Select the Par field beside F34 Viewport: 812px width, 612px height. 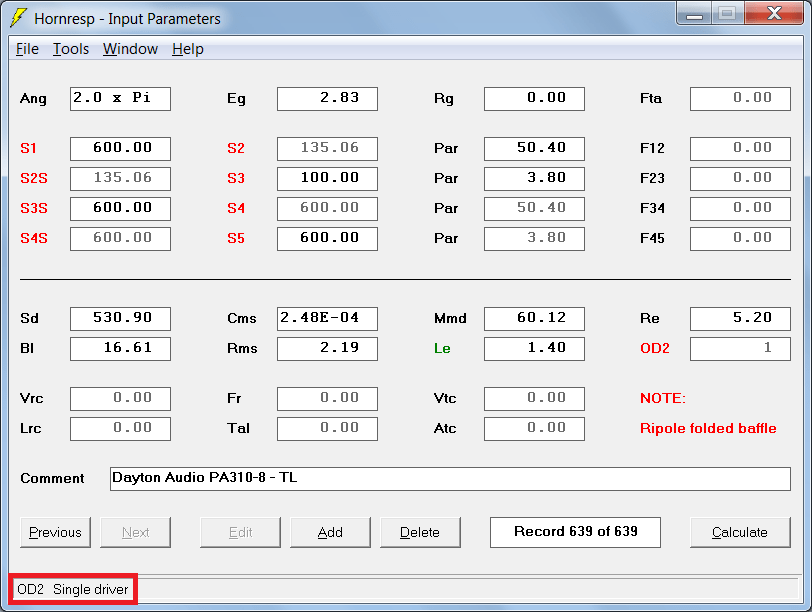coord(534,209)
